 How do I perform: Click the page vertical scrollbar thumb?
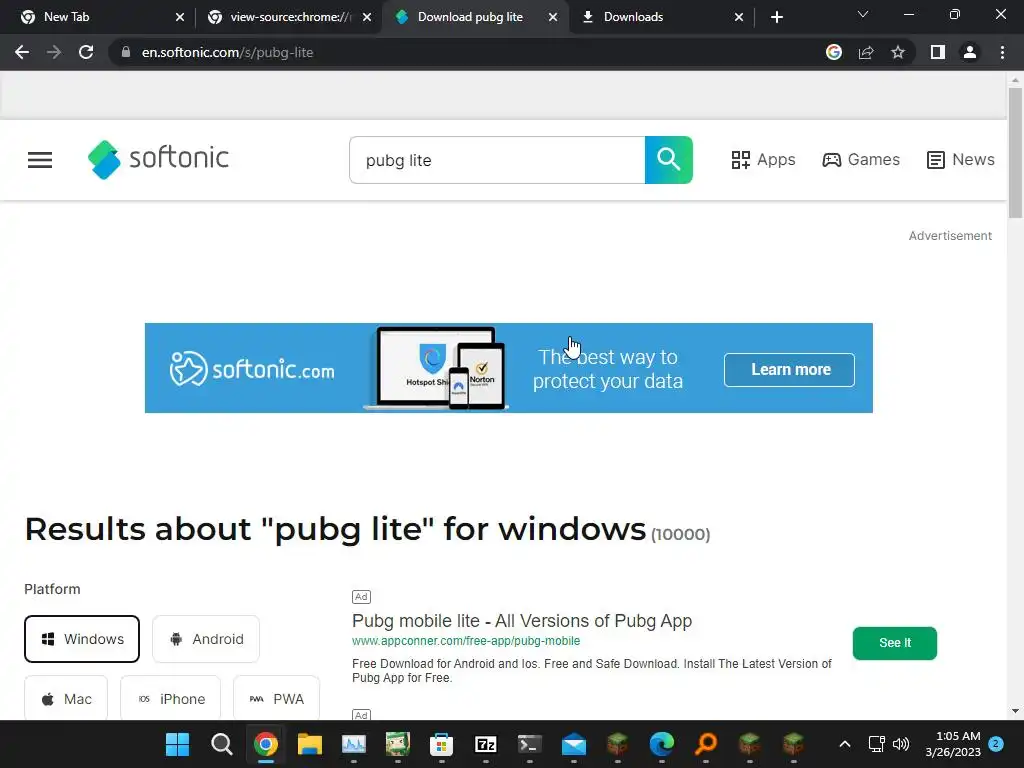click(x=1015, y=153)
